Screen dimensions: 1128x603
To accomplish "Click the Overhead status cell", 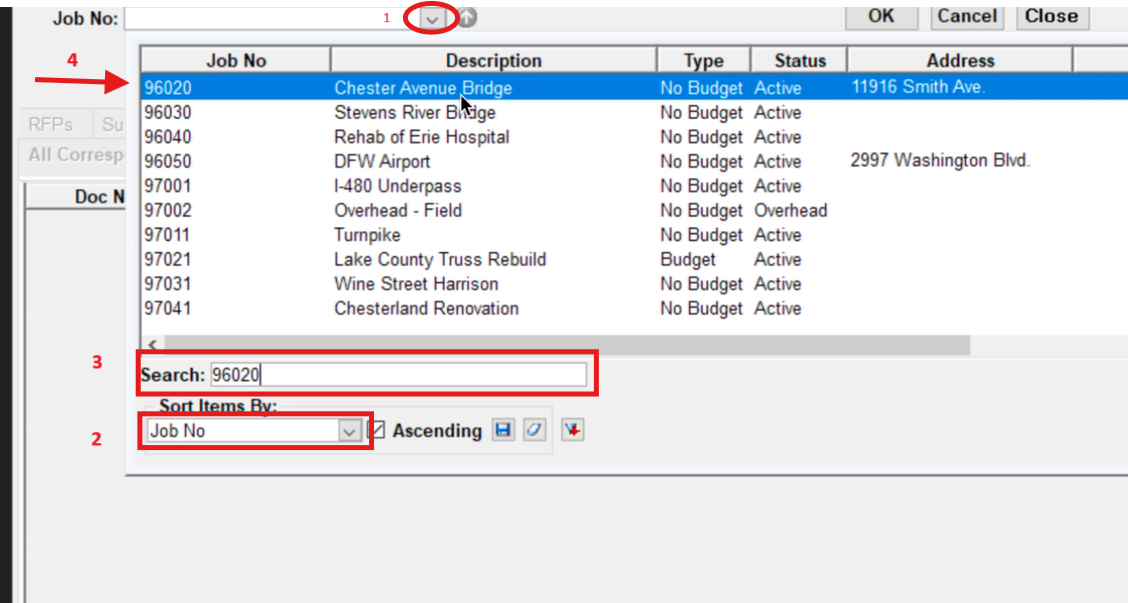I will 791,211.
